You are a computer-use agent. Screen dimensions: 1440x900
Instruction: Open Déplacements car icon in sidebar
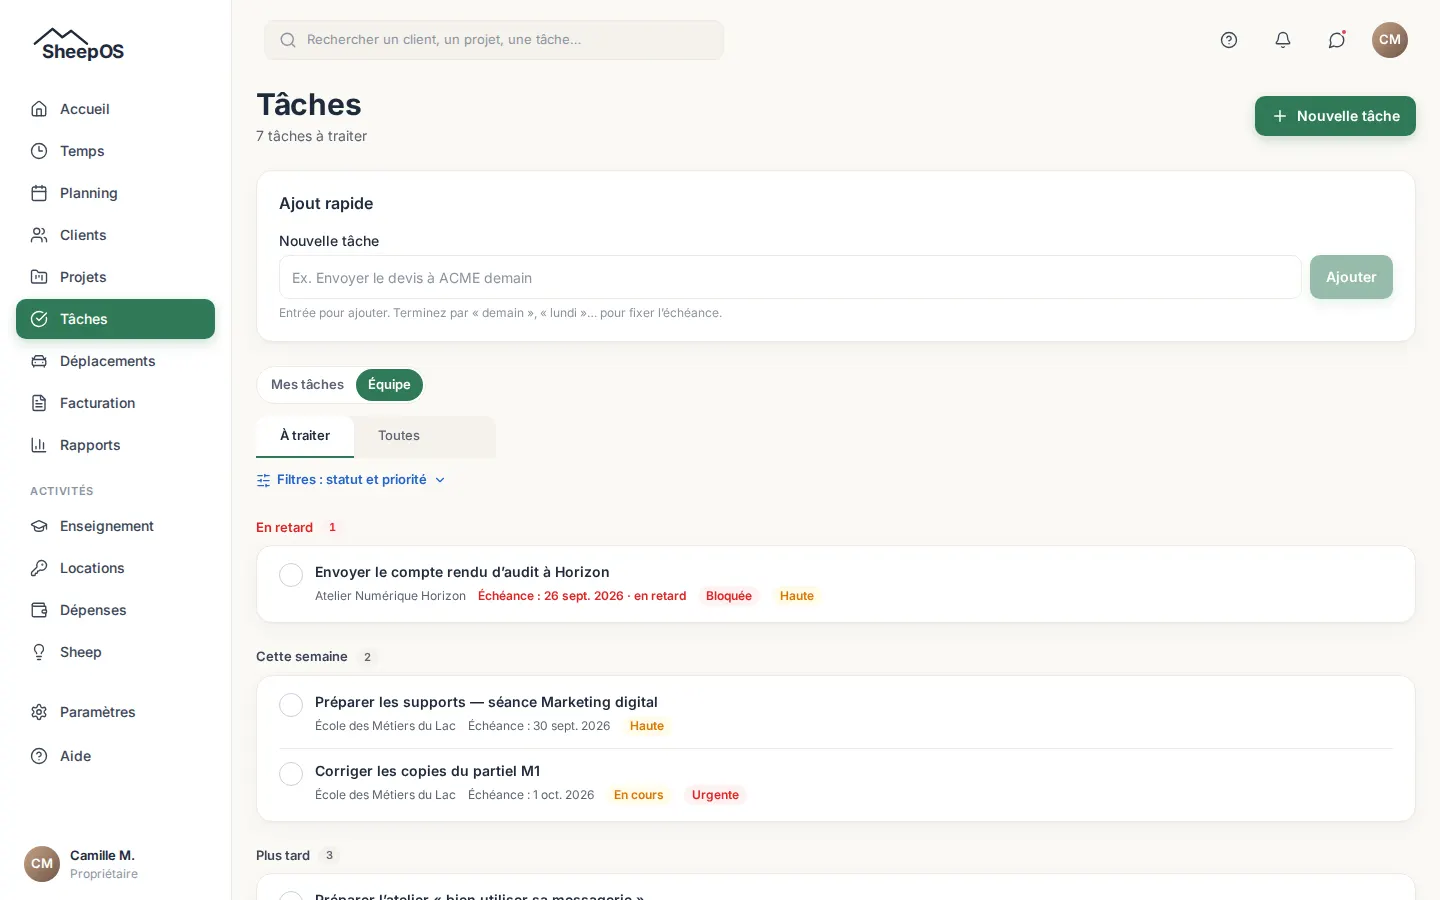click(39, 361)
